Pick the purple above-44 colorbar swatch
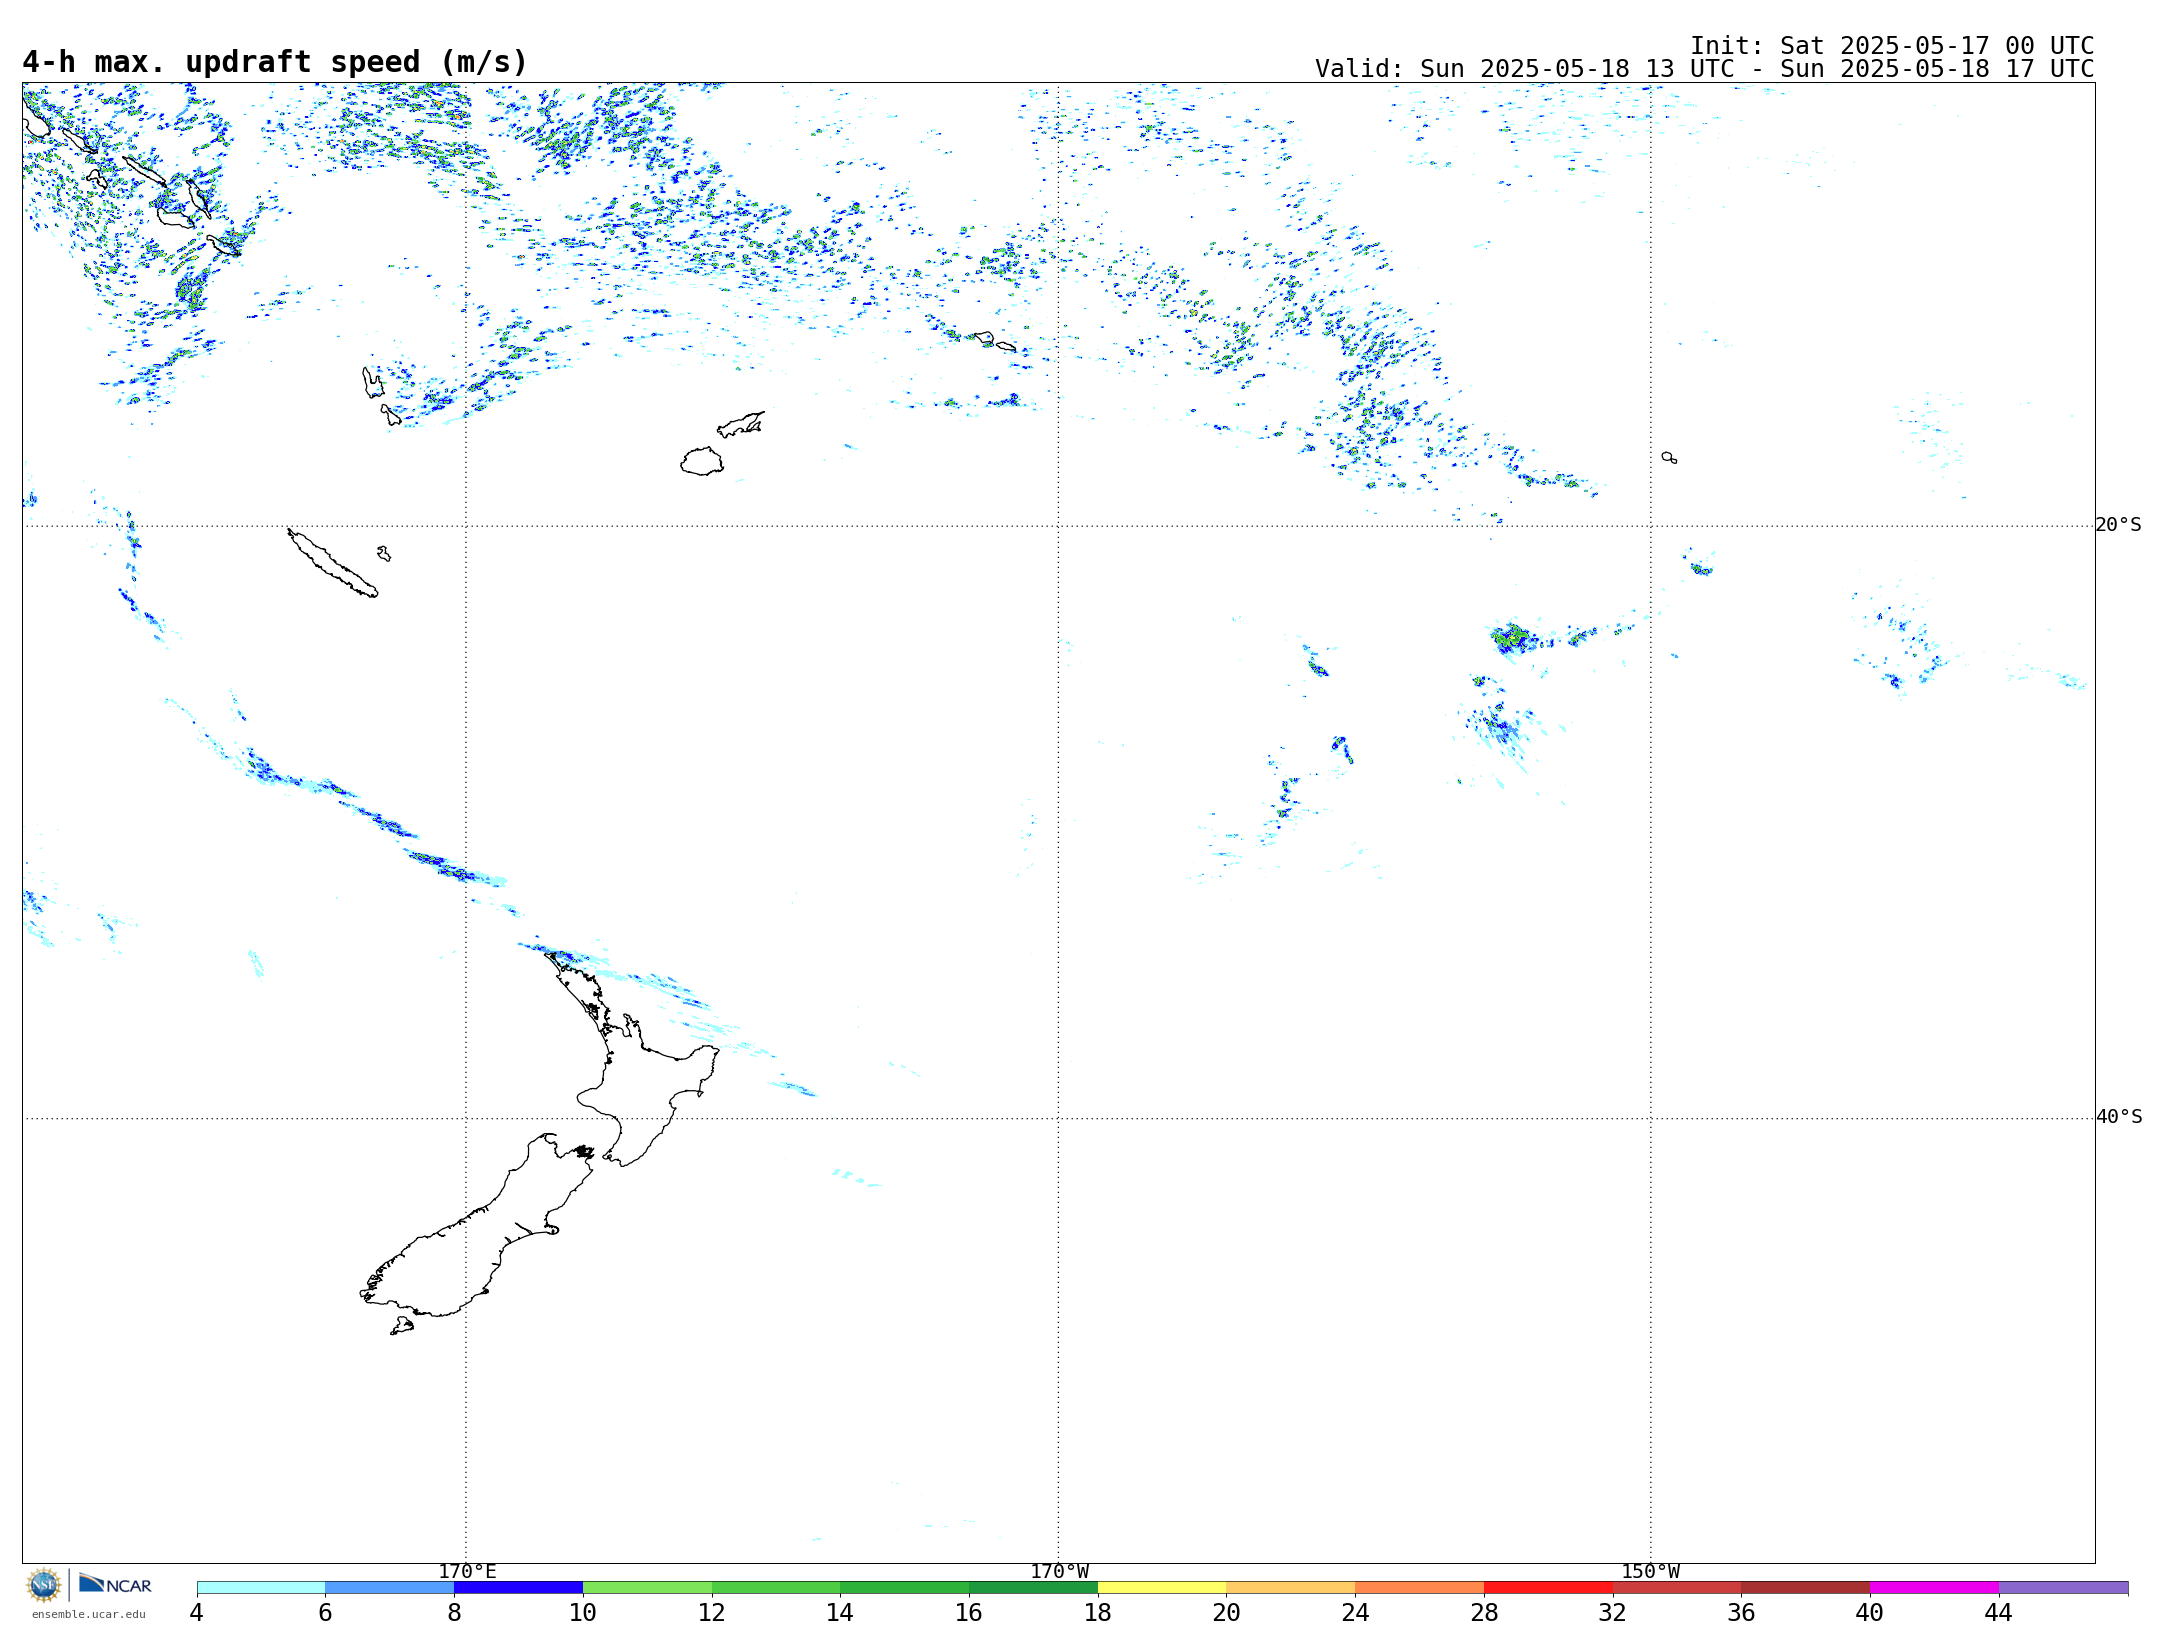 tap(2063, 1587)
